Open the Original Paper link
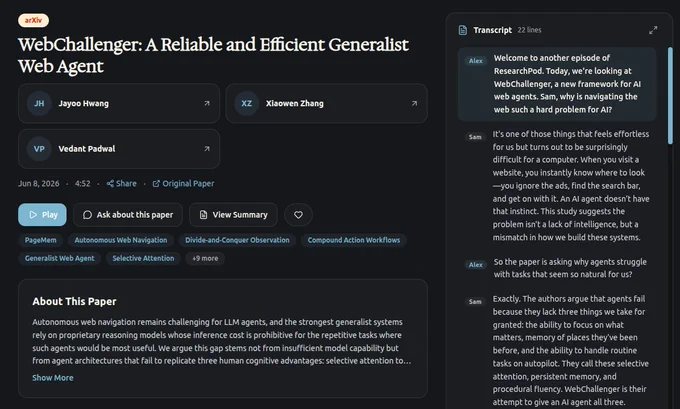 point(183,183)
